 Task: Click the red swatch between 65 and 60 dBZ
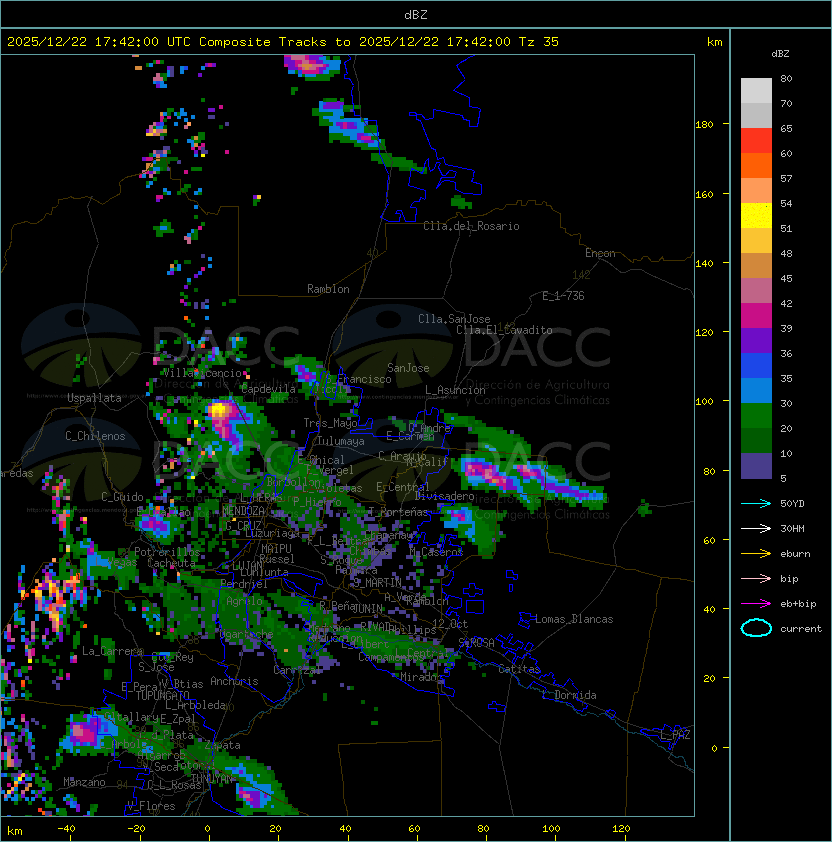tap(756, 141)
